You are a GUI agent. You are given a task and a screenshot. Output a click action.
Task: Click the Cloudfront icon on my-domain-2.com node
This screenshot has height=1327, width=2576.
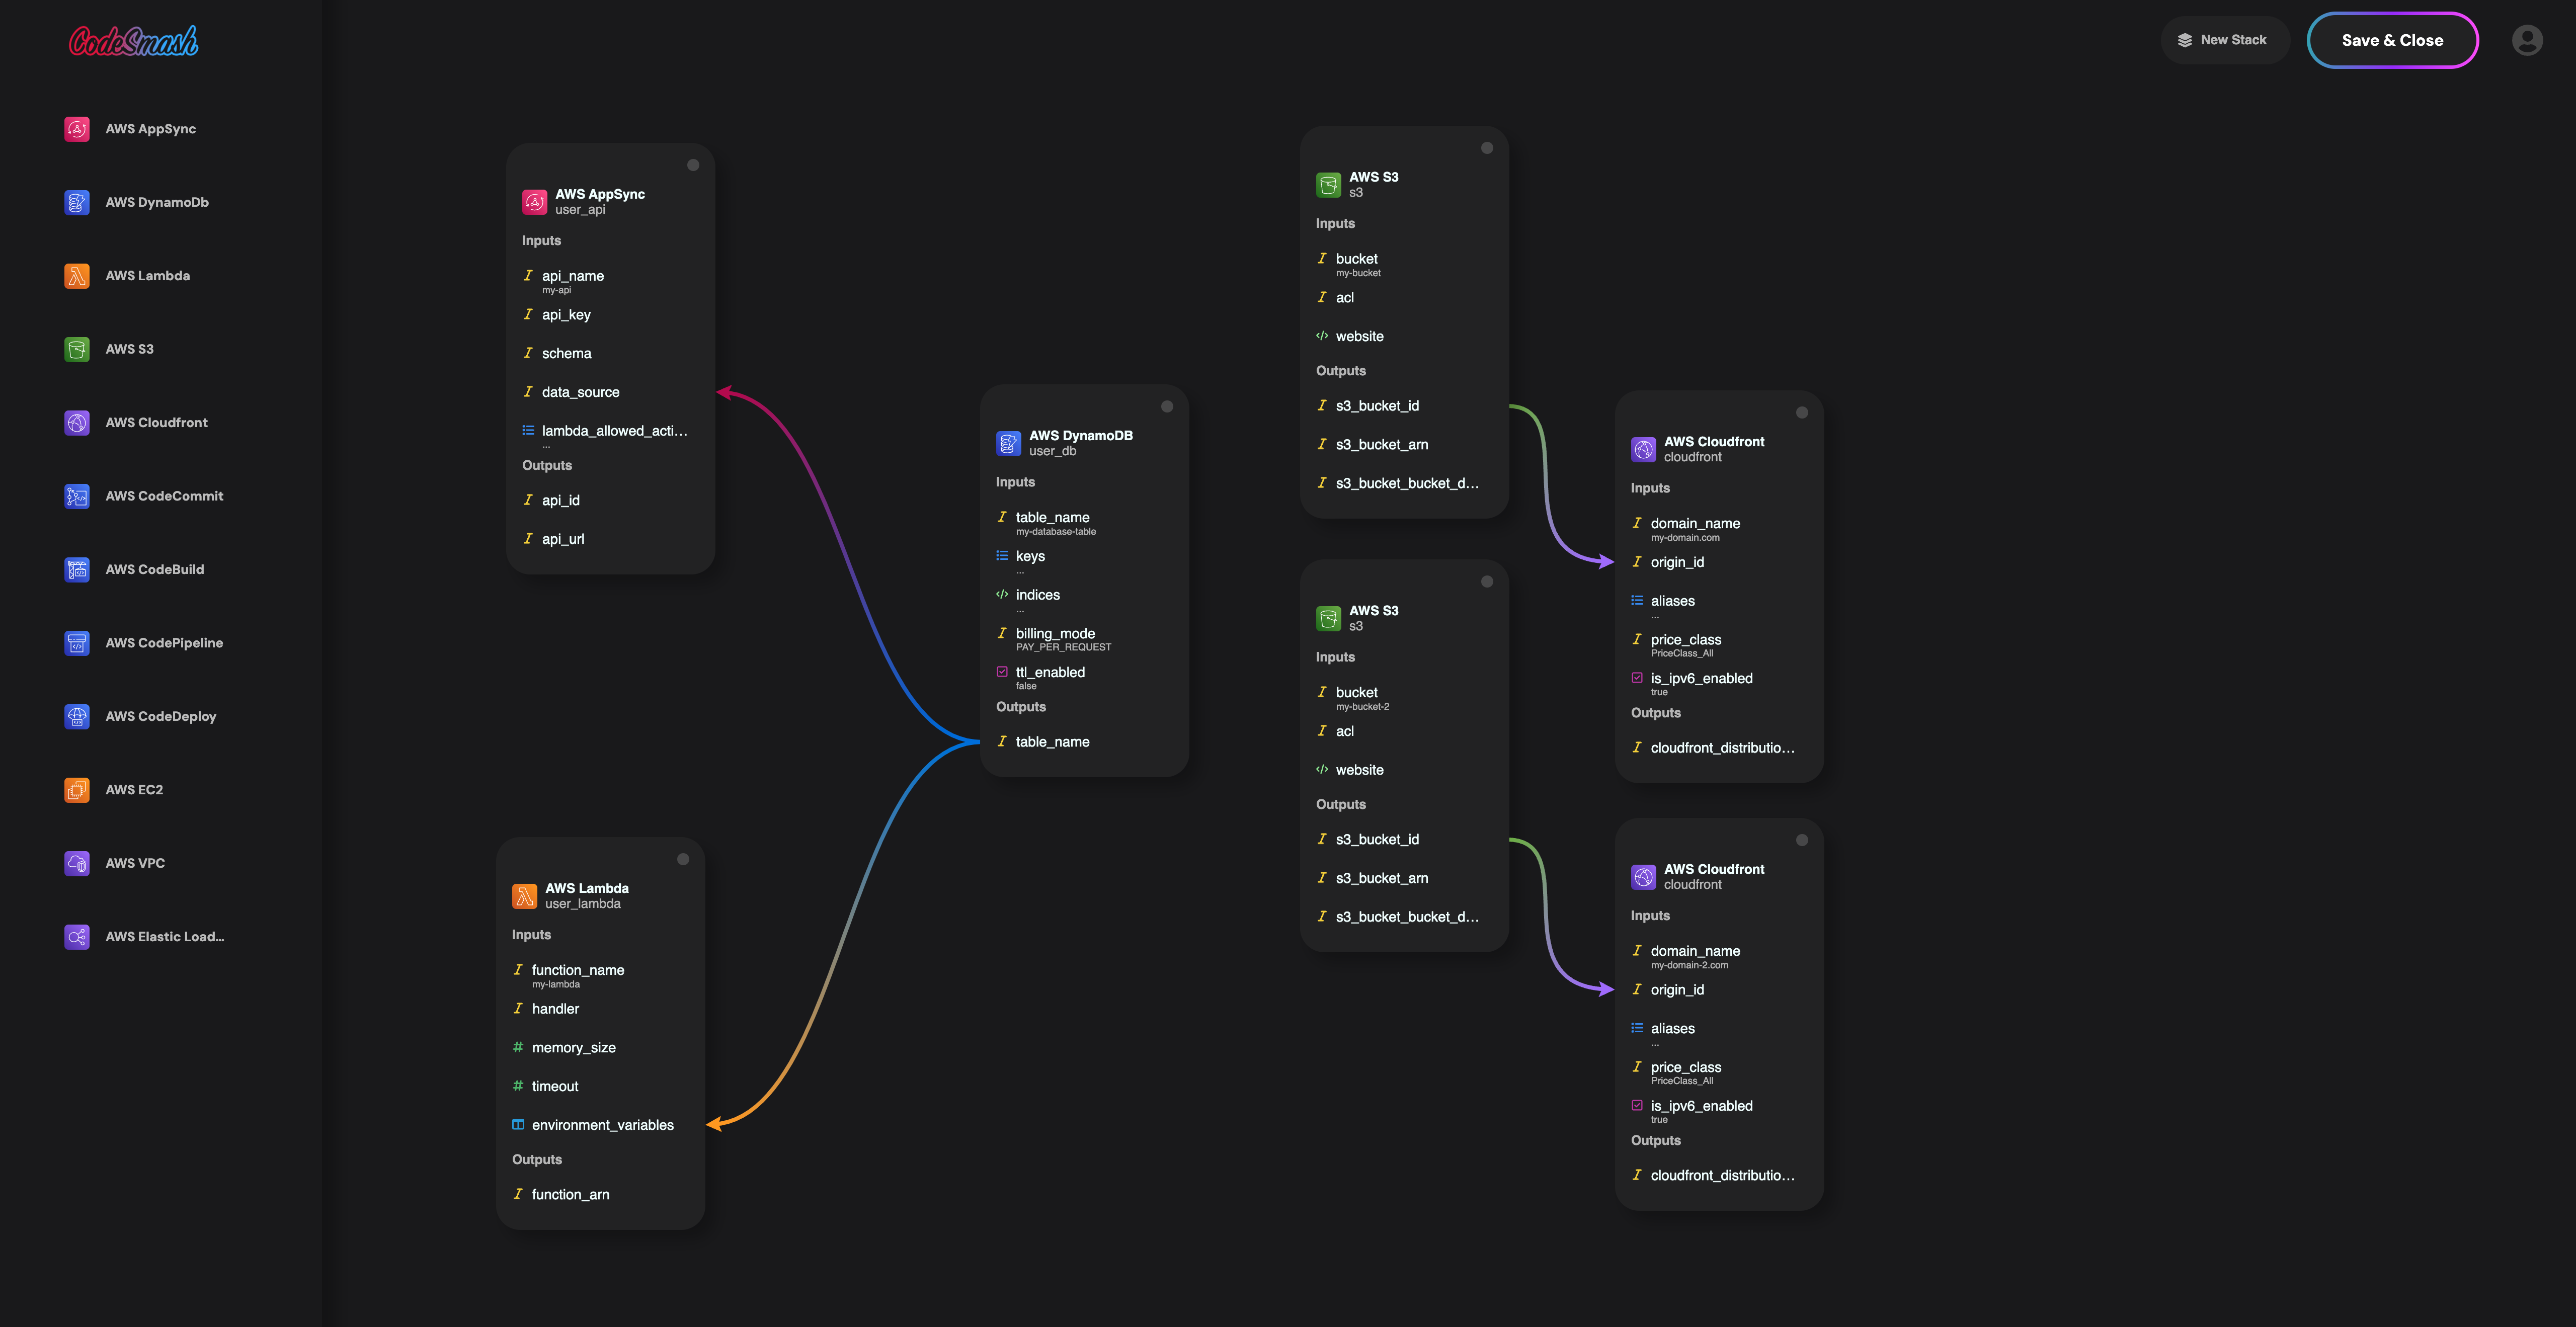[x=1644, y=877]
